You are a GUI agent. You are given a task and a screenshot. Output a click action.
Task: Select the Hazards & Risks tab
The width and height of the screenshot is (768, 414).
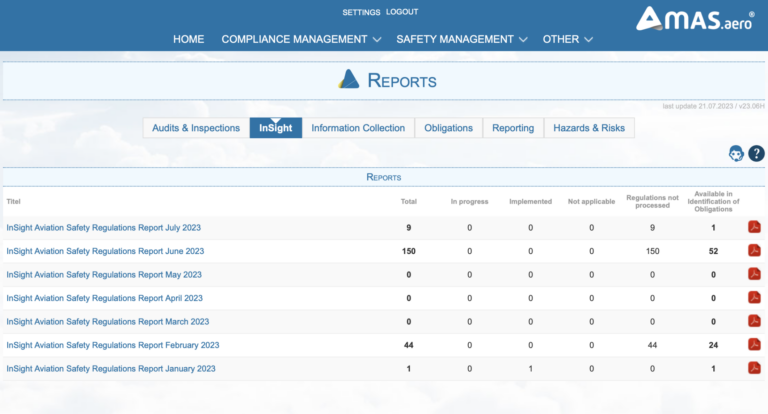(589, 128)
